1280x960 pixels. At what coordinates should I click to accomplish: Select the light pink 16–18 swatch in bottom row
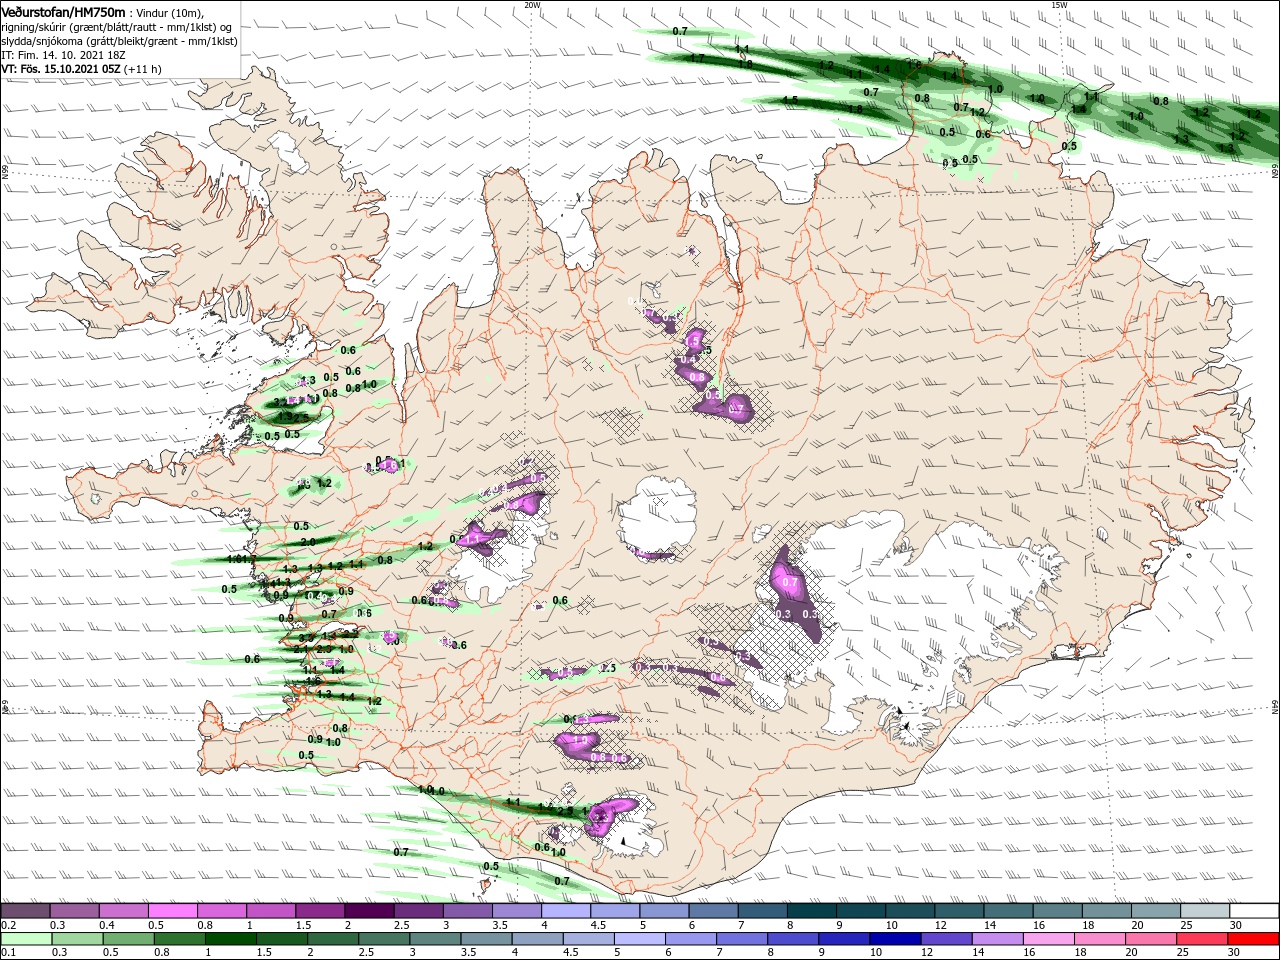click(x=1047, y=939)
